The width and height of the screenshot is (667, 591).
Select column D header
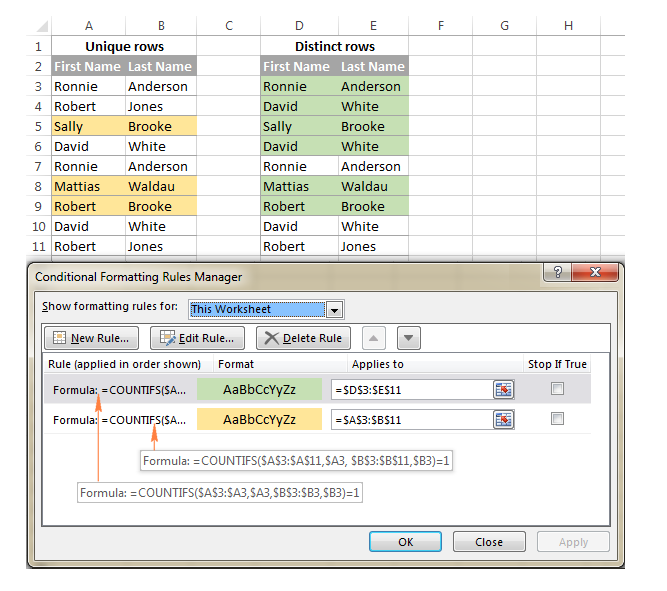pyautogui.click(x=298, y=24)
